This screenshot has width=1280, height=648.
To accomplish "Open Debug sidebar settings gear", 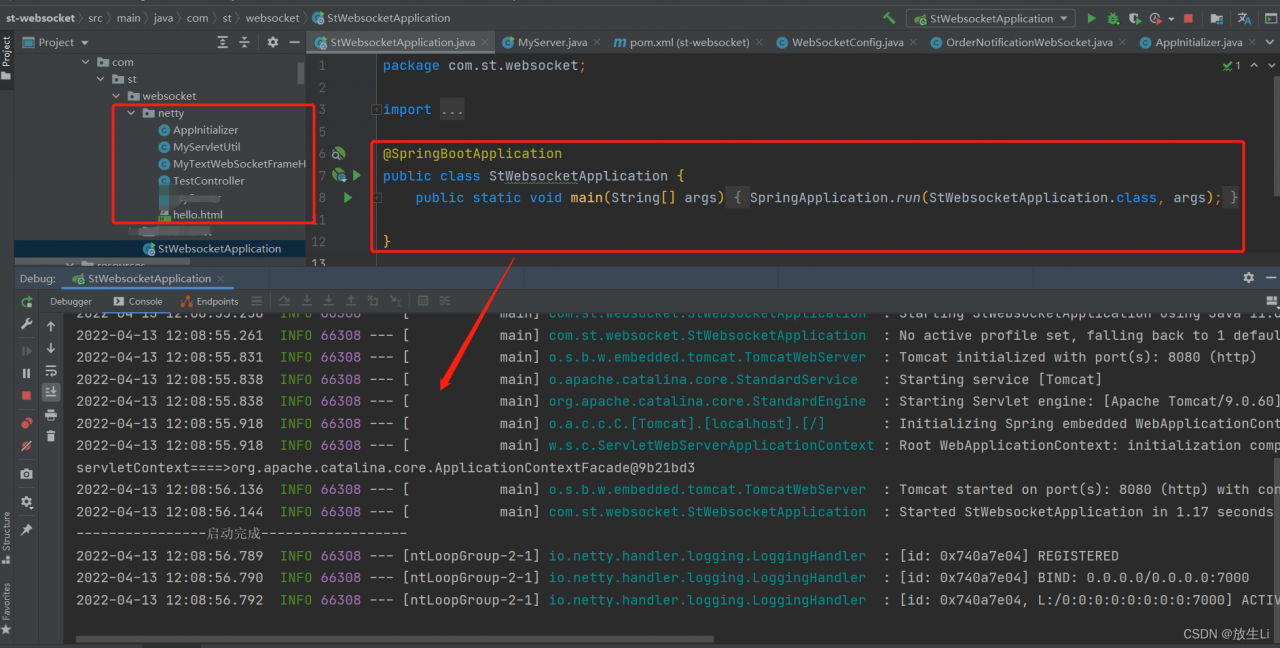I will pos(26,502).
